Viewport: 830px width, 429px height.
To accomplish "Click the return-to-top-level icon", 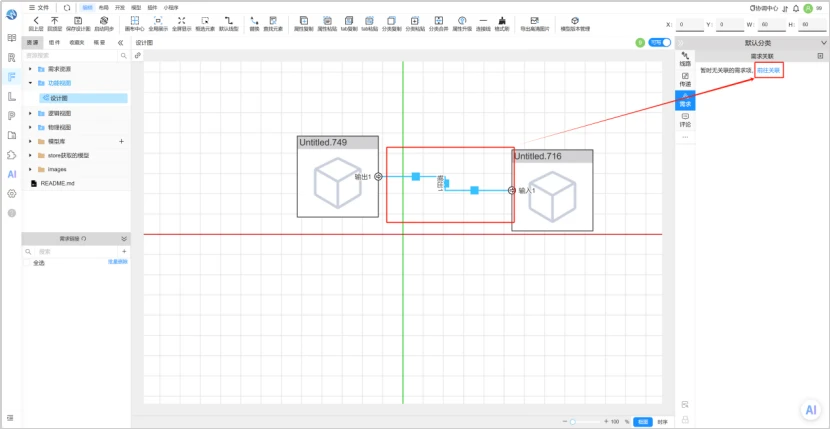I will (55, 20).
